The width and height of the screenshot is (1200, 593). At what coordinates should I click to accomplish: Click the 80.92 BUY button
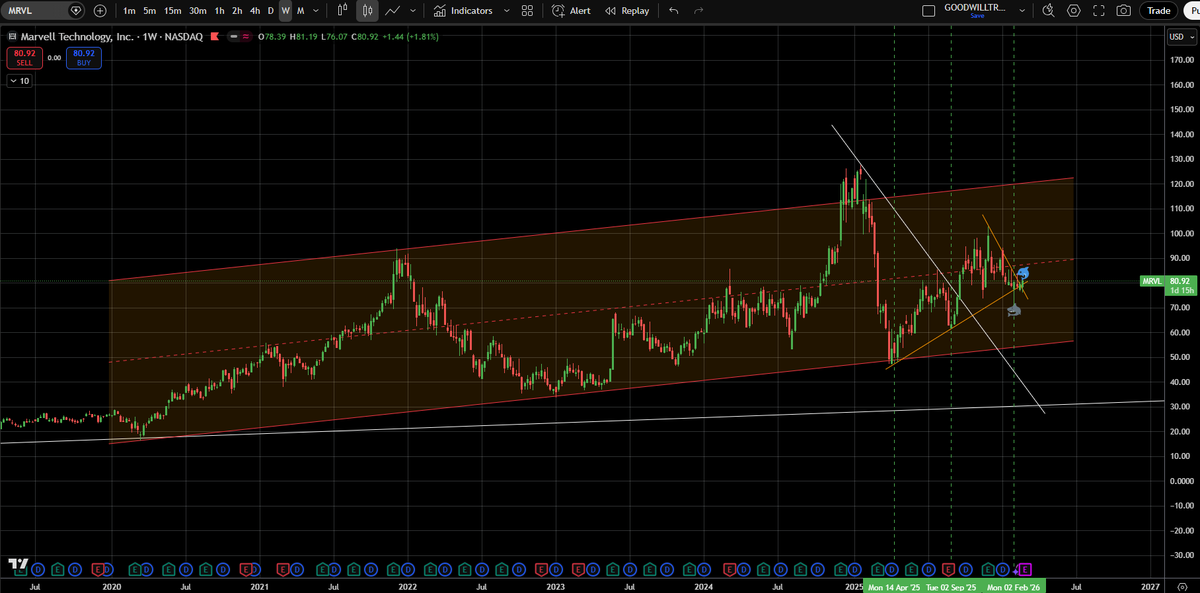tap(84, 57)
